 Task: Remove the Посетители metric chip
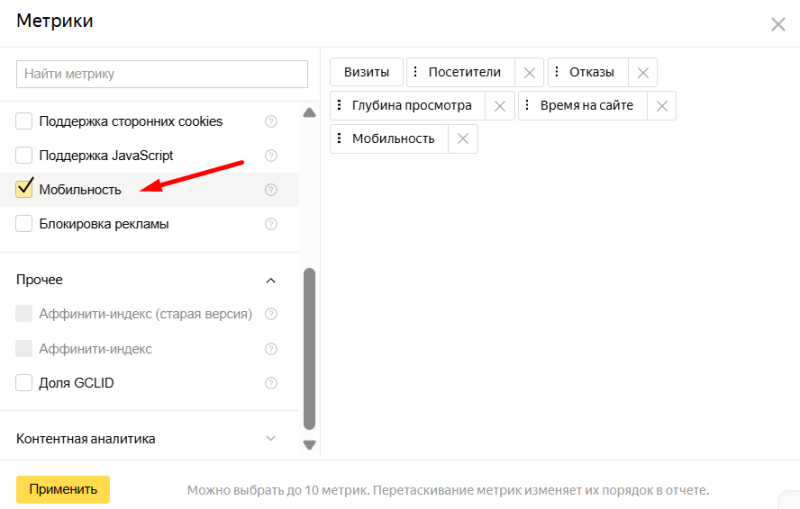pos(529,72)
